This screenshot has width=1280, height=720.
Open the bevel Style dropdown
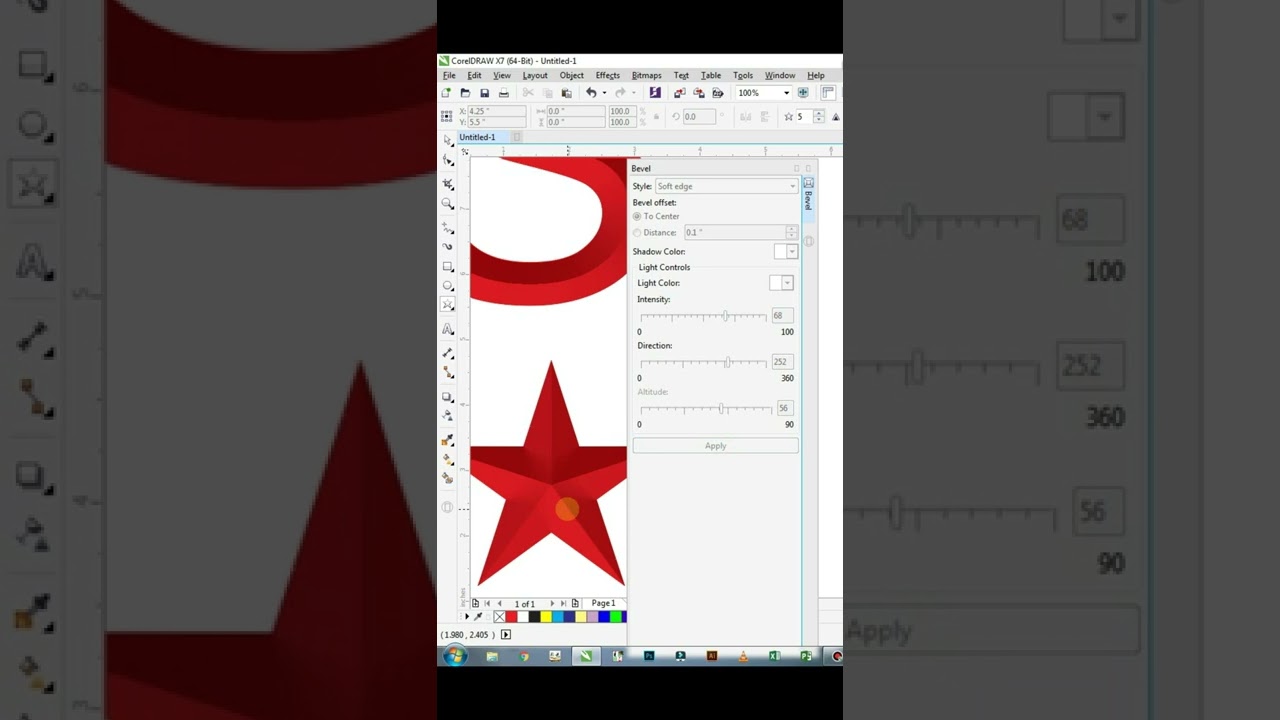point(726,186)
